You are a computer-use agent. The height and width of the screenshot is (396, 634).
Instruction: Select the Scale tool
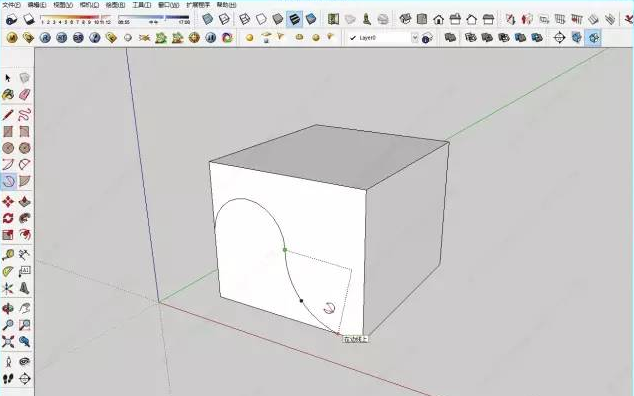click(x=8, y=235)
